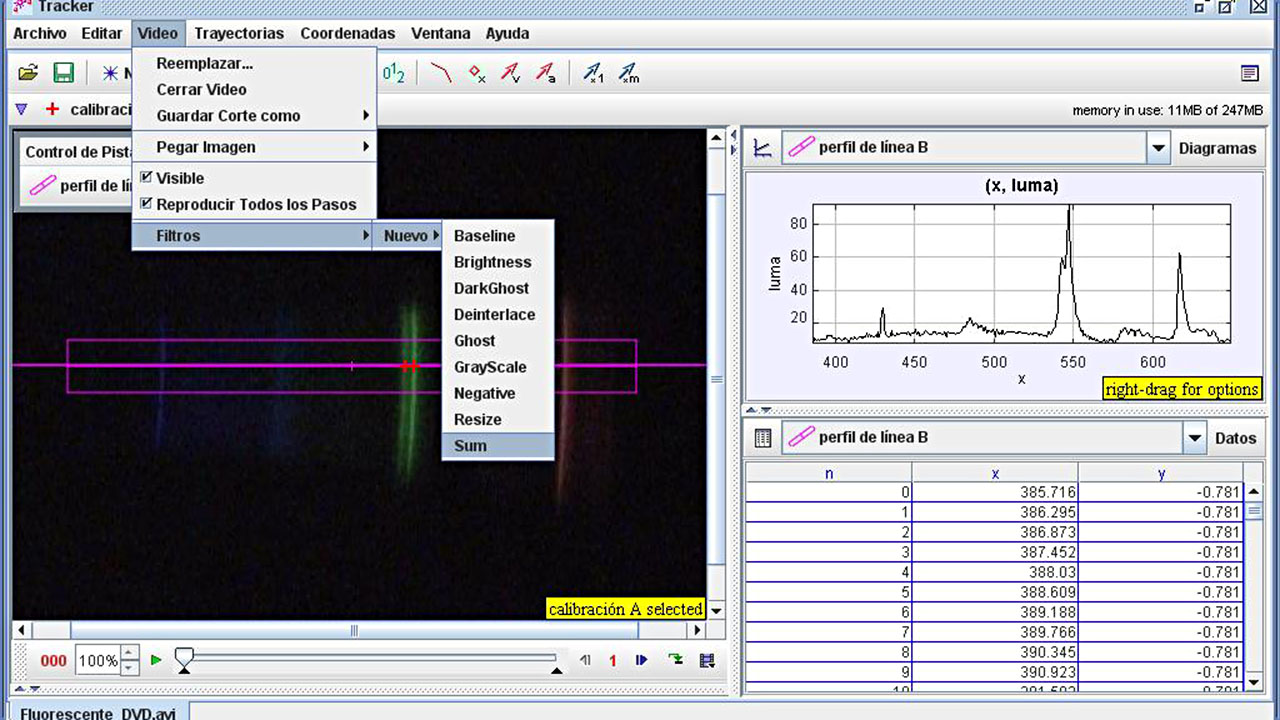Image resolution: width=1280 pixels, height=720 pixels.
Task: Expand Pegar Imagen submenu
Action: [254, 147]
